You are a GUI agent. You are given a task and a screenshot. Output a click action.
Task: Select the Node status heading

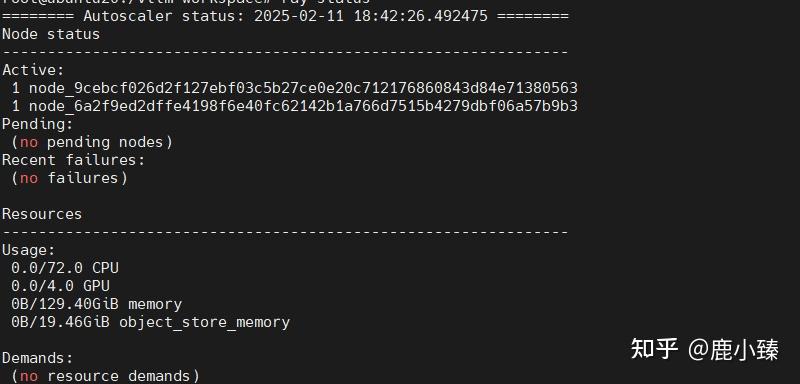pyautogui.click(x=51, y=34)
